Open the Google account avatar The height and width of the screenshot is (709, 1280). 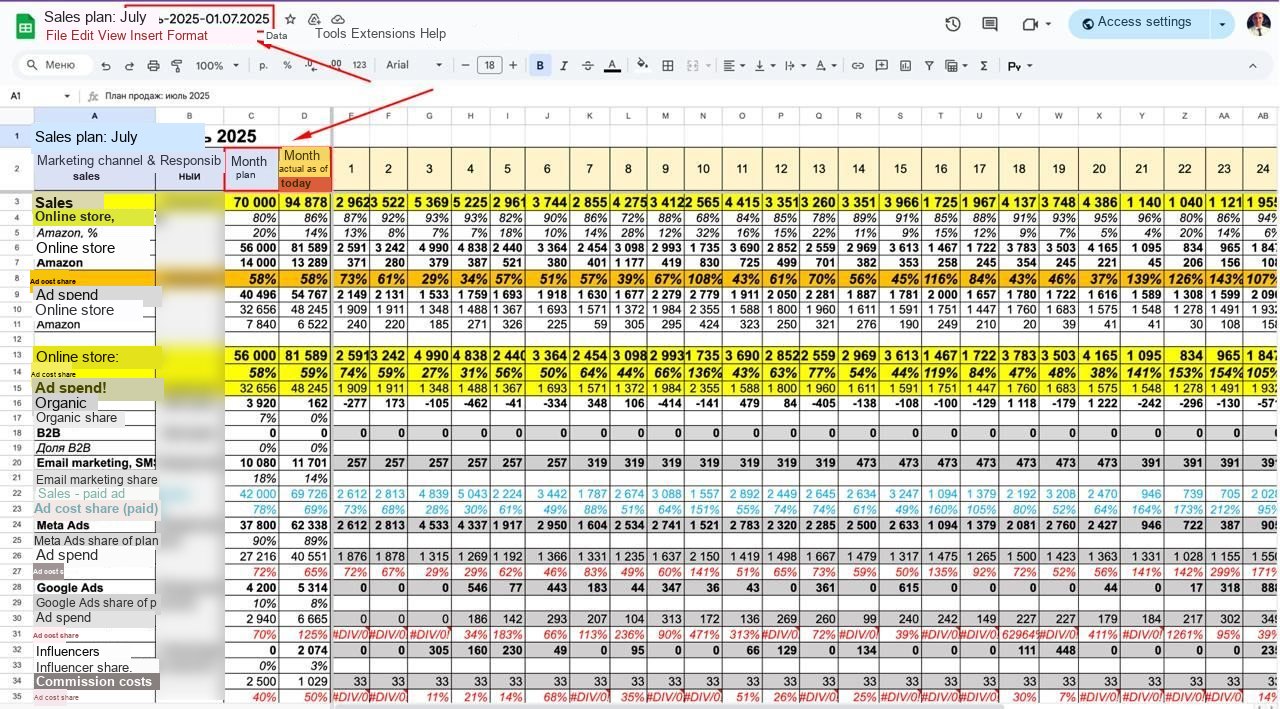tap(1258, 24)
